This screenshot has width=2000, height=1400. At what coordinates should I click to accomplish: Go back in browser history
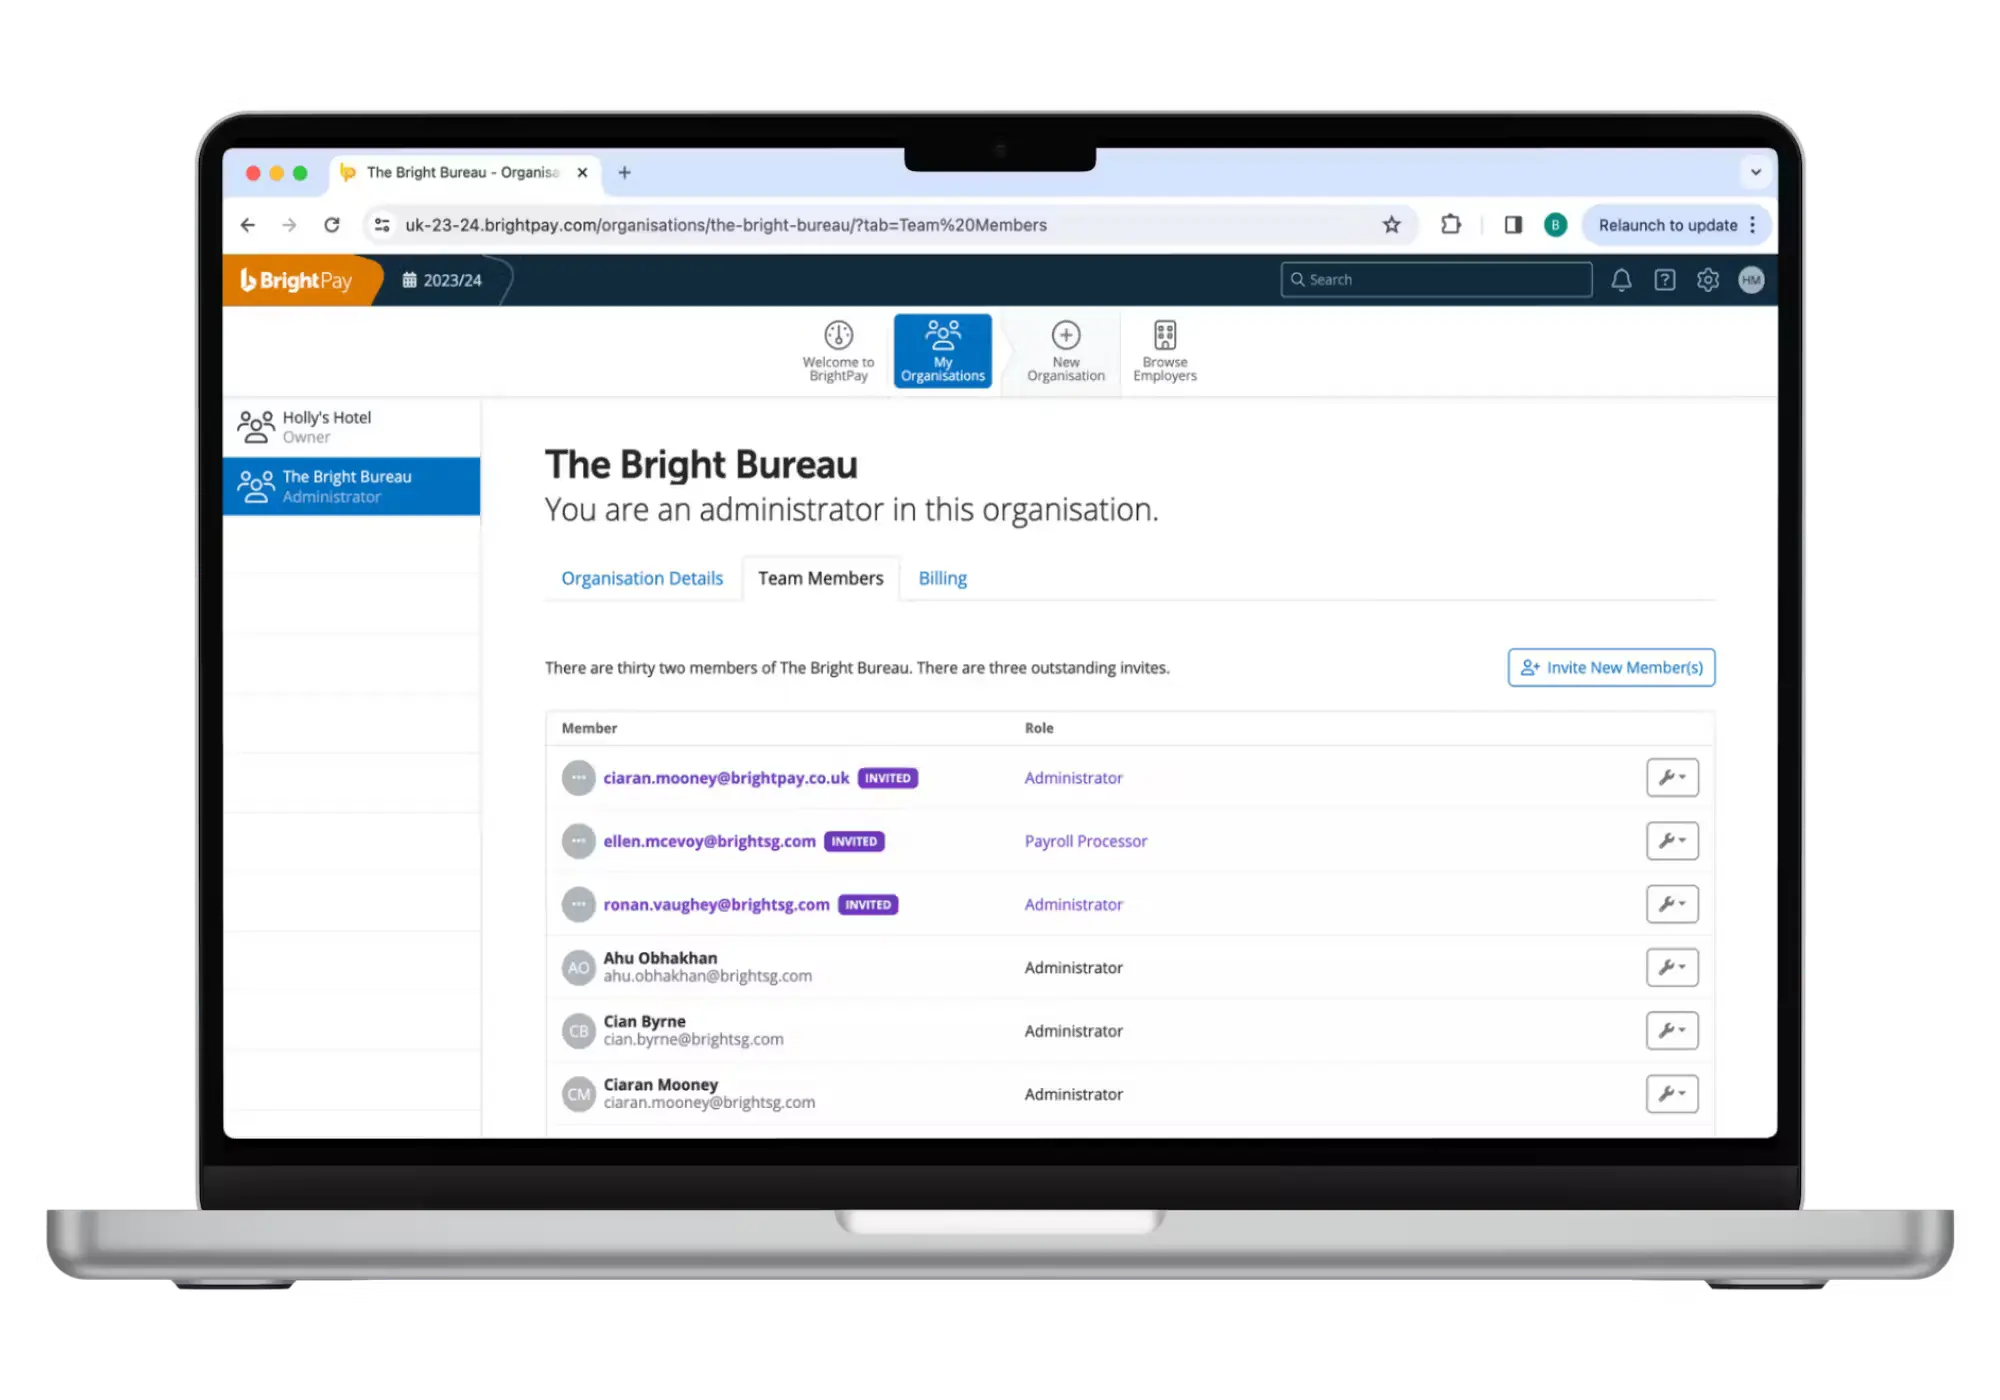[248, 225]
